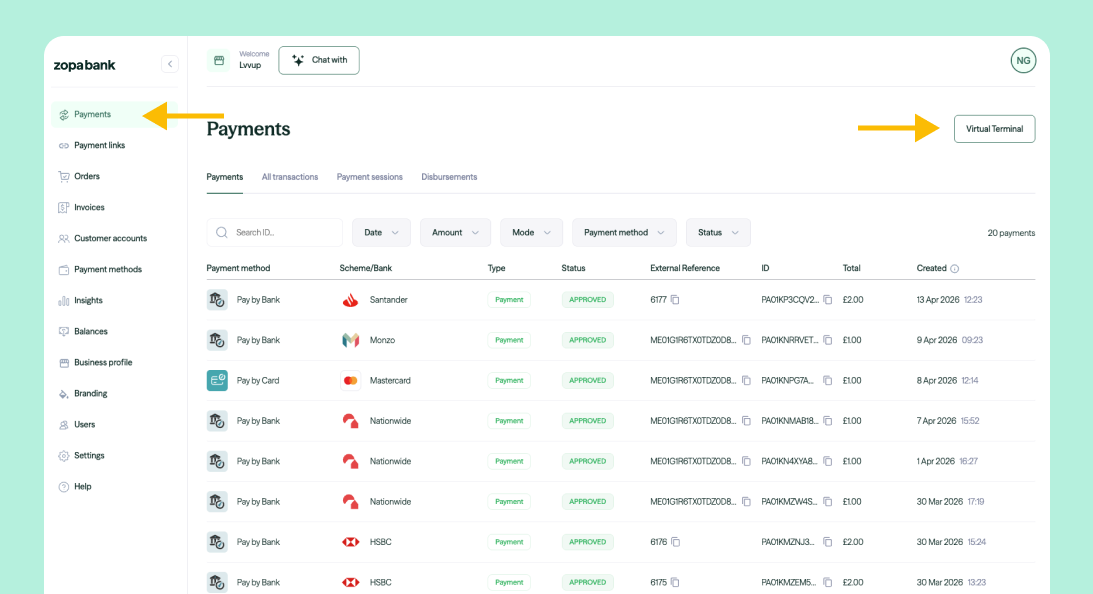Expand the Amount filter dropdown
Screen dimensions: 1093x594
[x=455, y=233]
